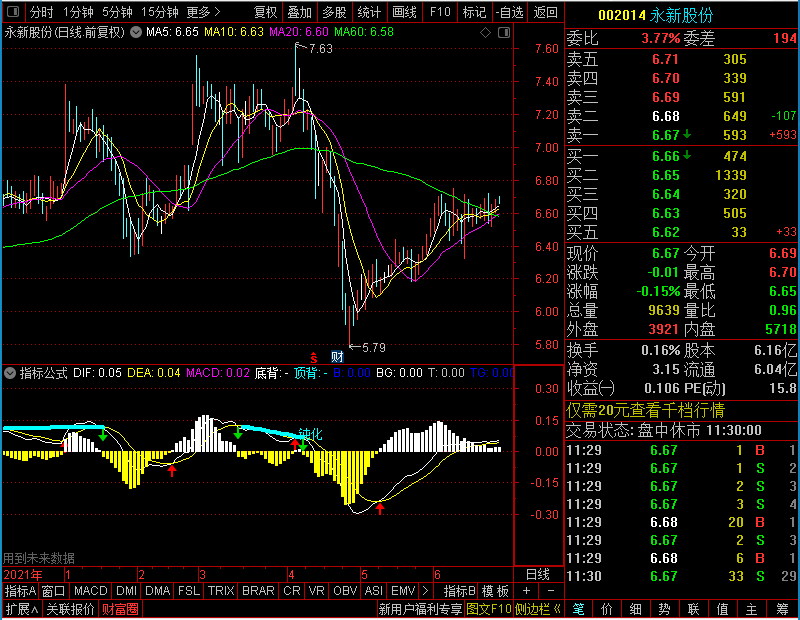The image size is (800, 620).
Task: Open 图文F10 page
Action: [x=488, y=609]
